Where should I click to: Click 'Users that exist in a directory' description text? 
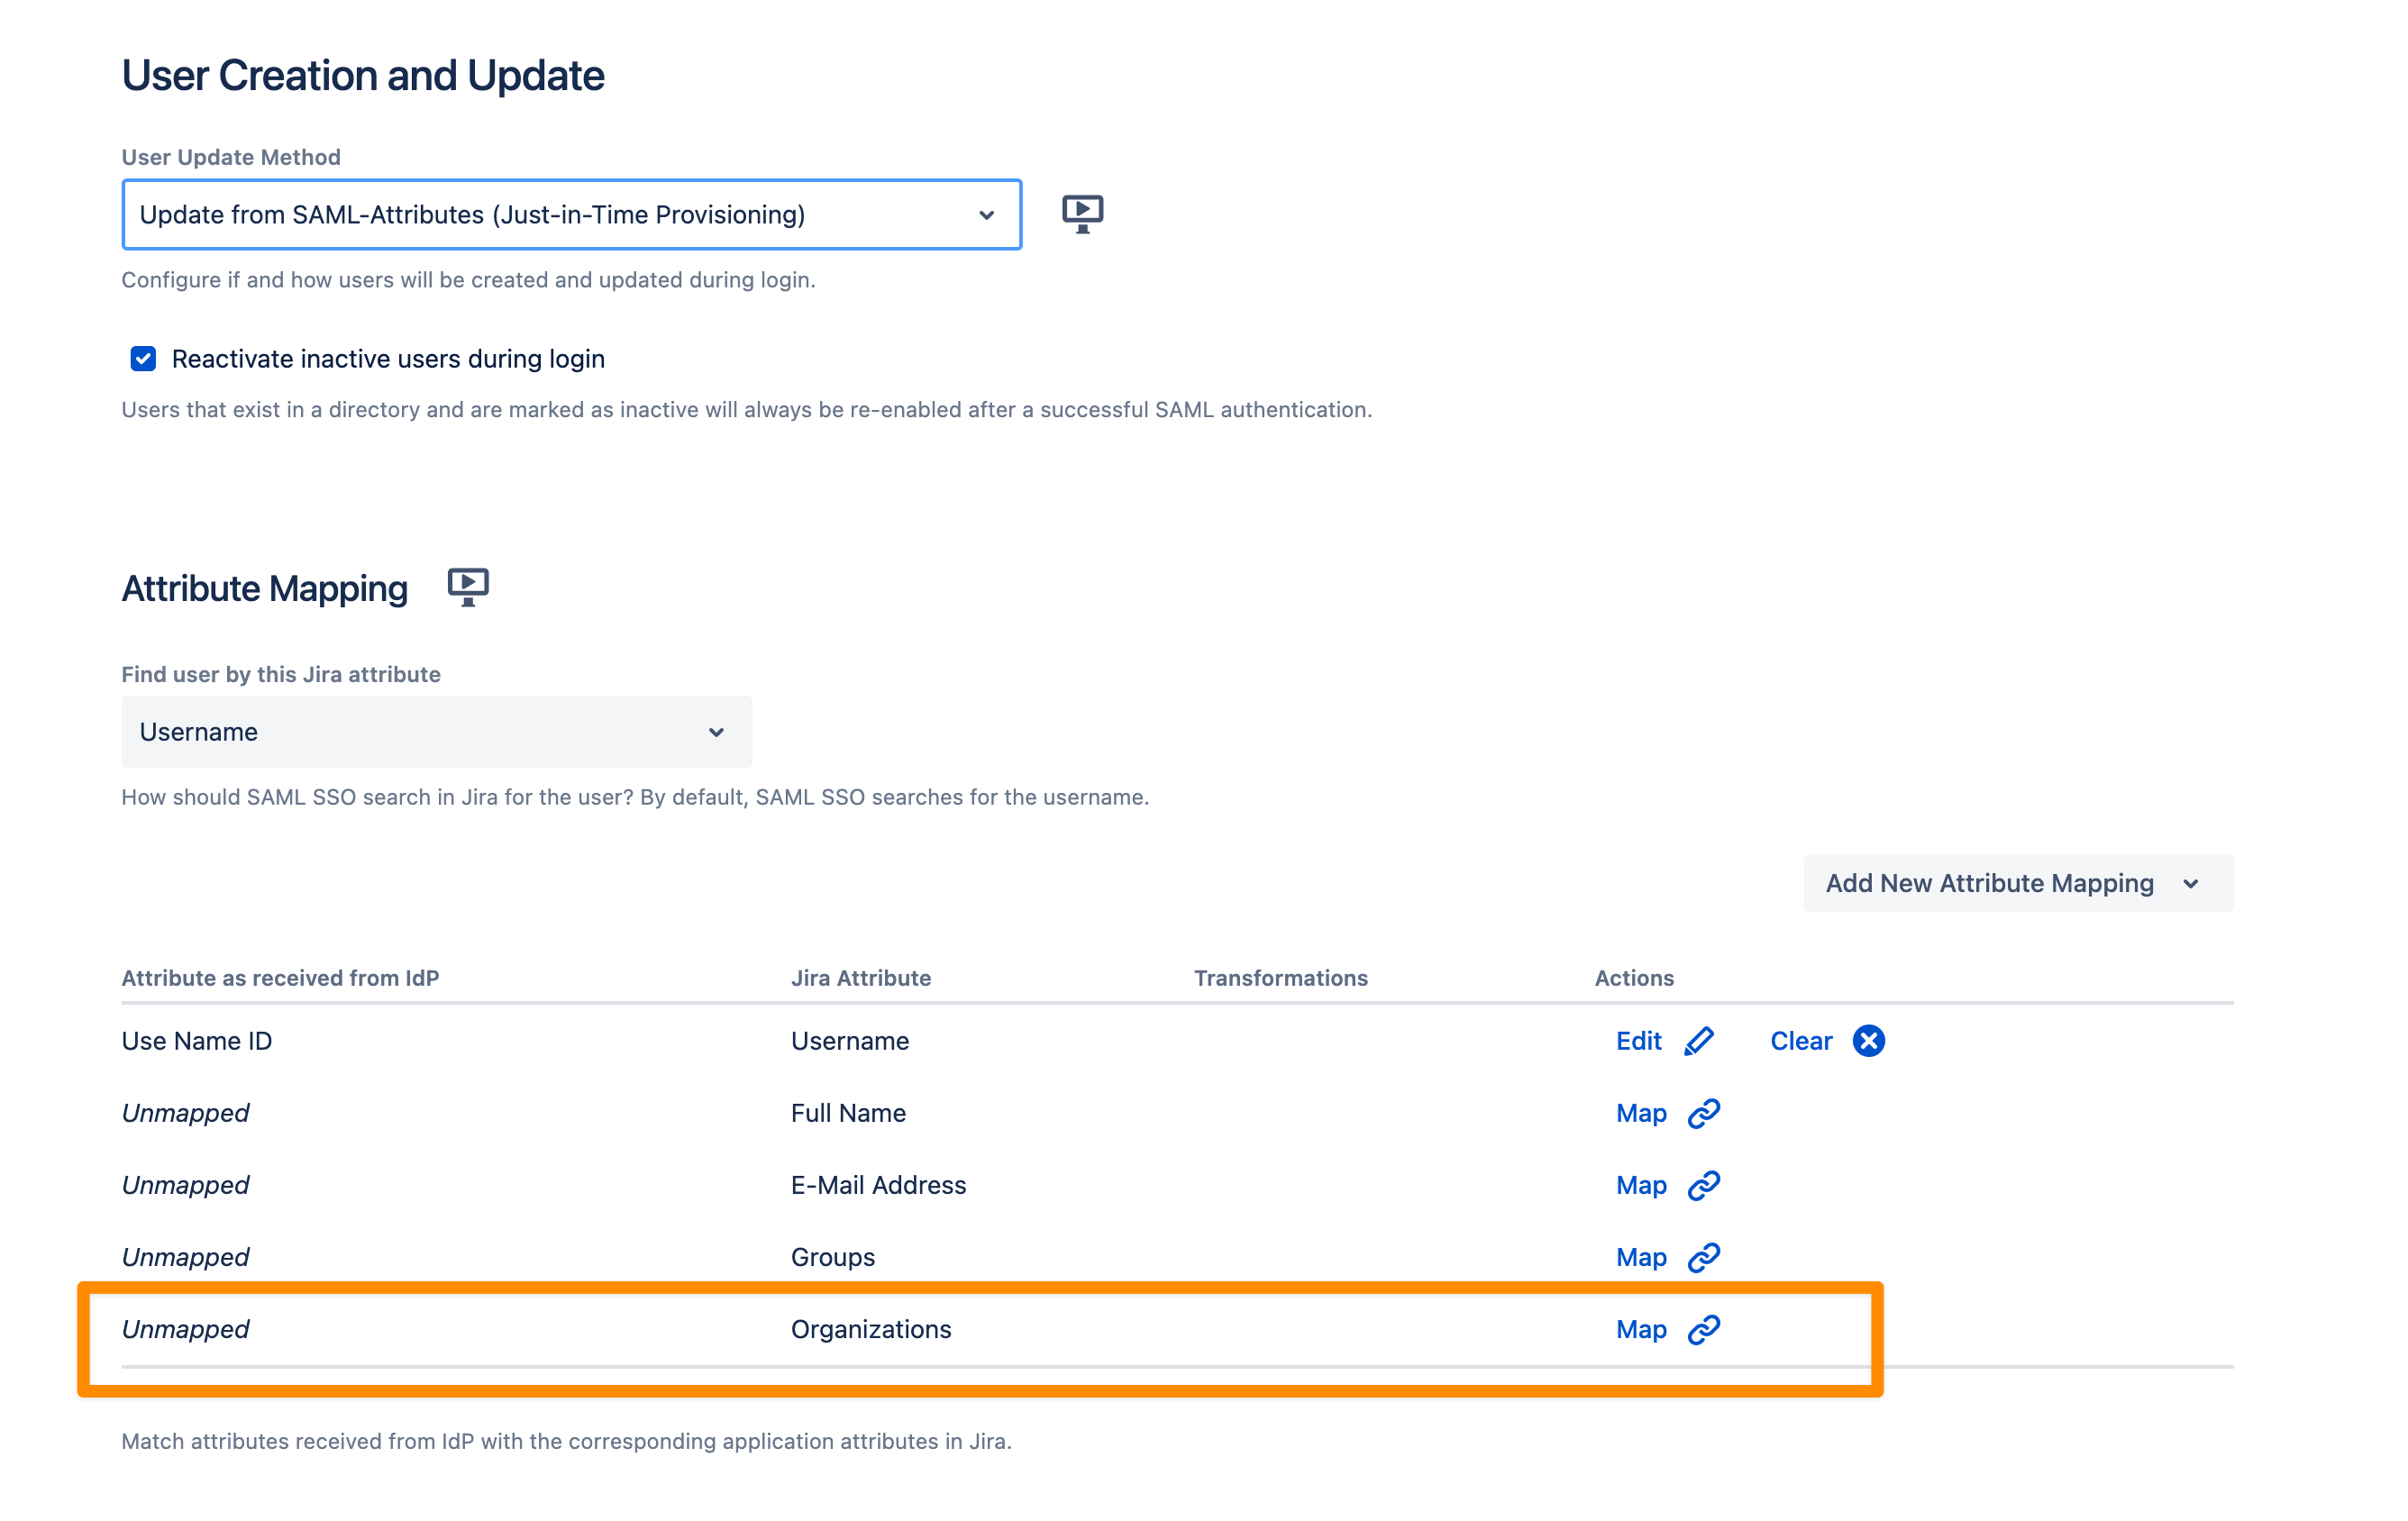747,410
